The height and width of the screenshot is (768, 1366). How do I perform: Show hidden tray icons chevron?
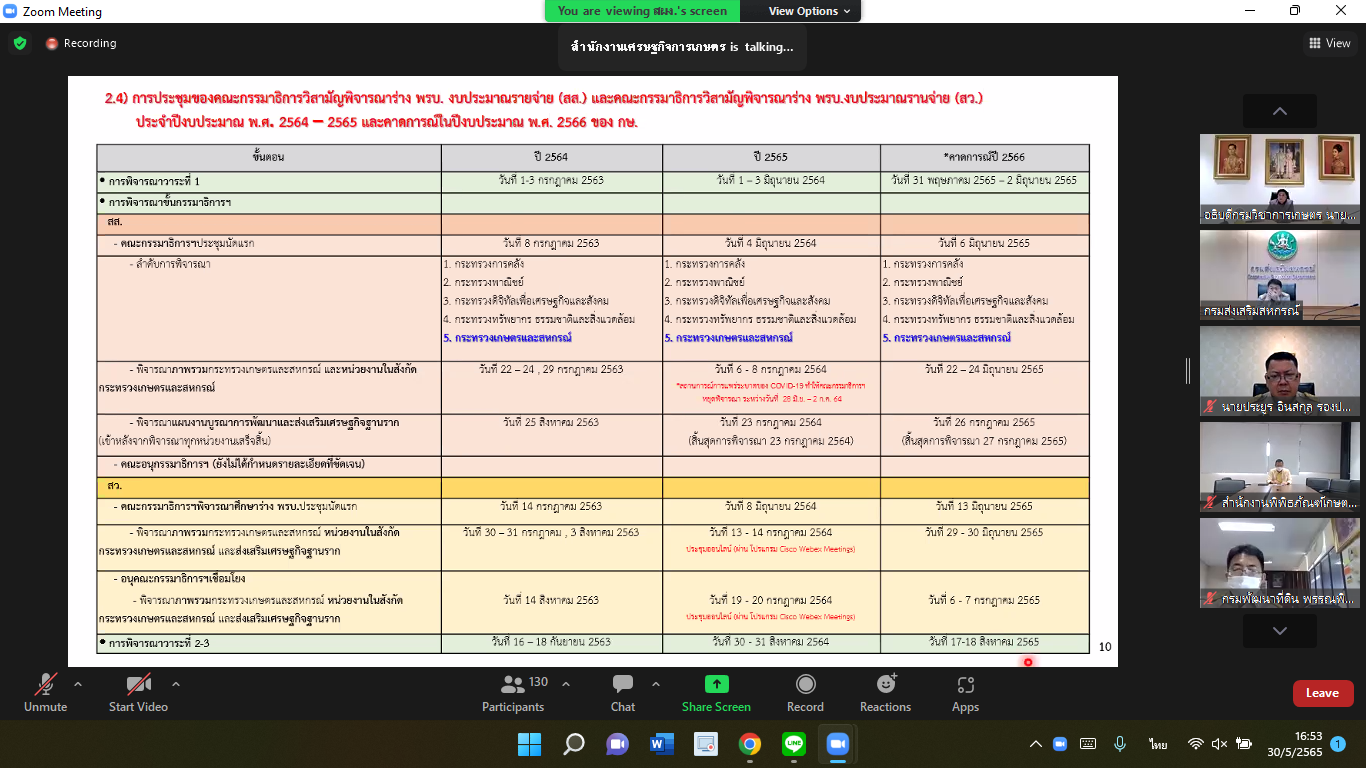point(1036,744)
